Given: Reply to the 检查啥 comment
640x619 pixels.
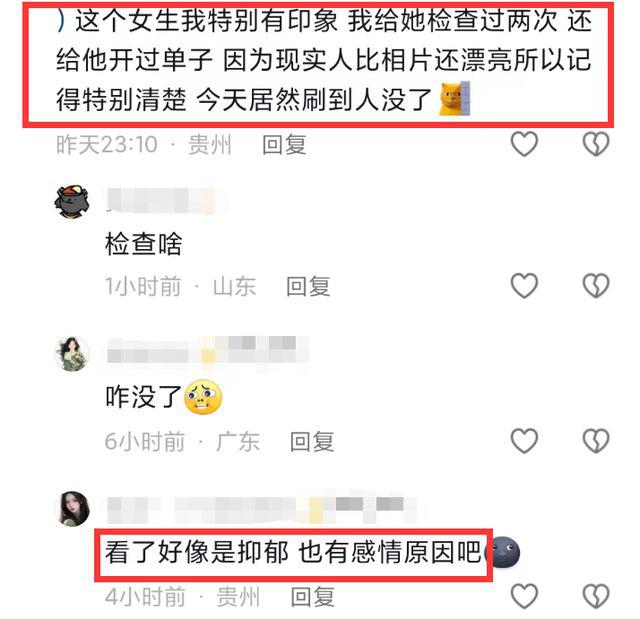Looking at the screenshot, I should coord(308,286).
